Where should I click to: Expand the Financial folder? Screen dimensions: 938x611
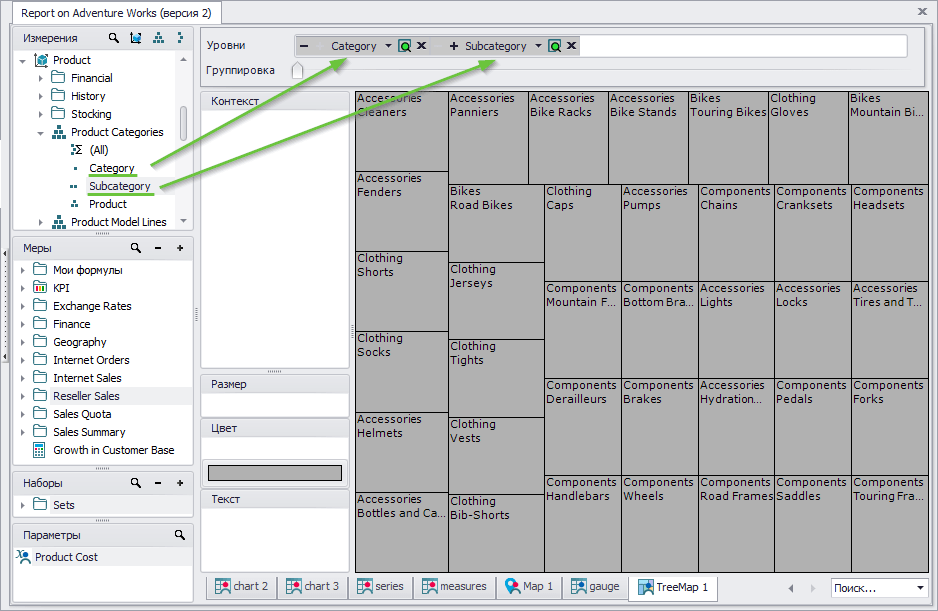click(x=41, y=78)
